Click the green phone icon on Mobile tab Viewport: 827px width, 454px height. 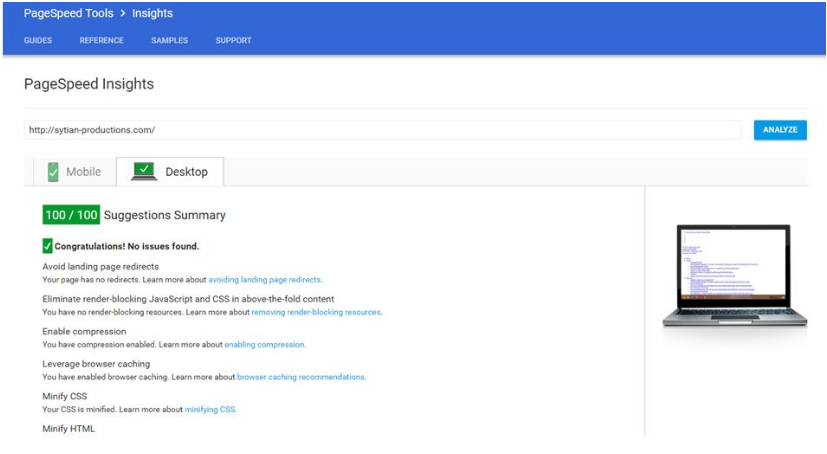point(53,172)
